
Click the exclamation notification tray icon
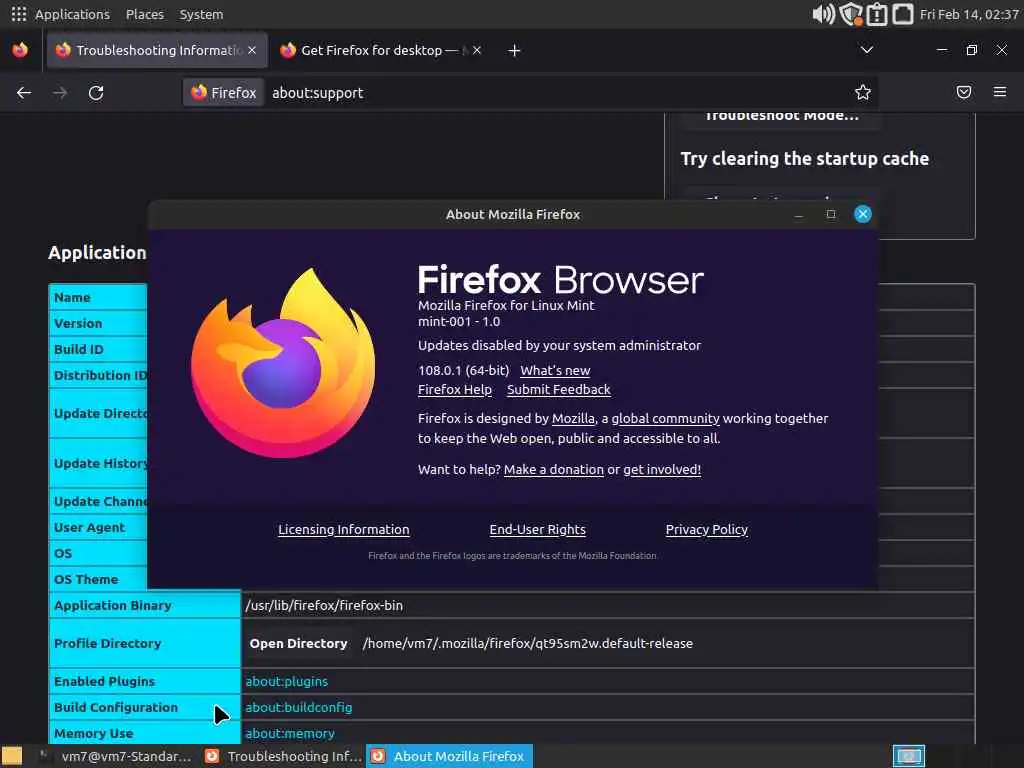point(877,14)
